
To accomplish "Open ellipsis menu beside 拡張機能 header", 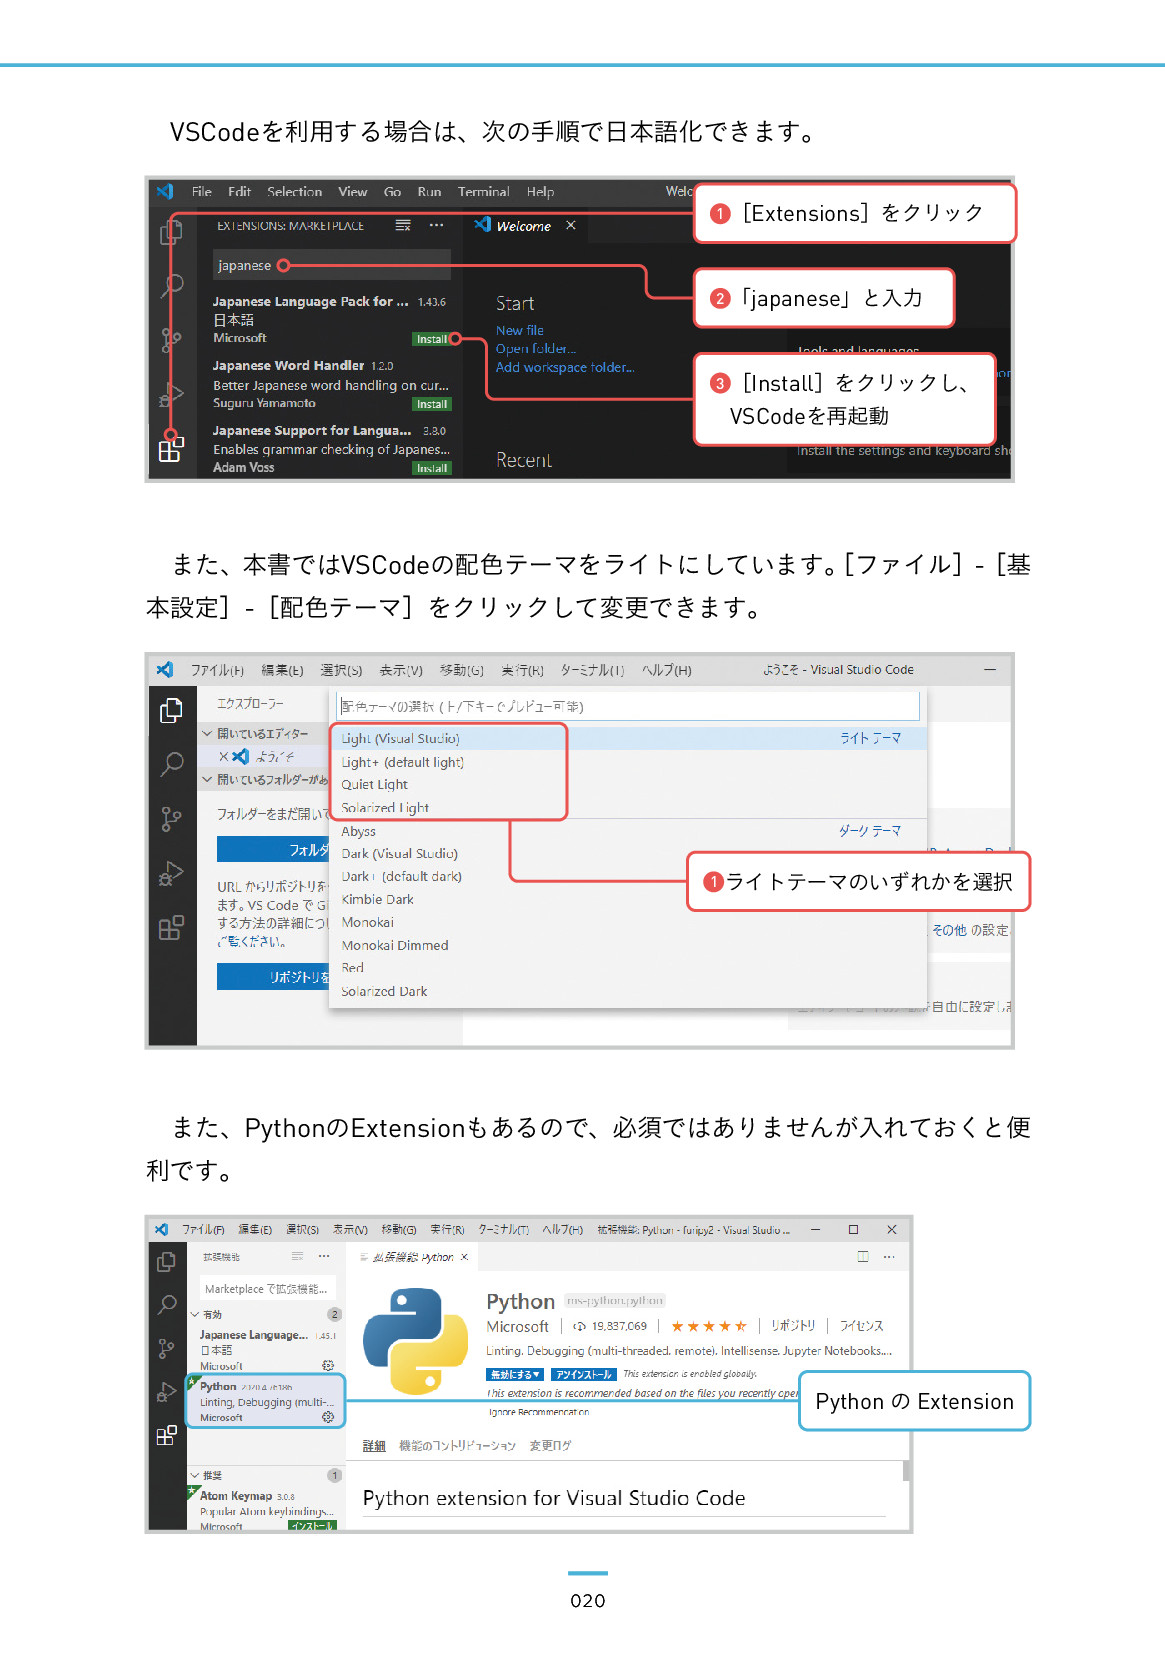I will [324, 1256].
